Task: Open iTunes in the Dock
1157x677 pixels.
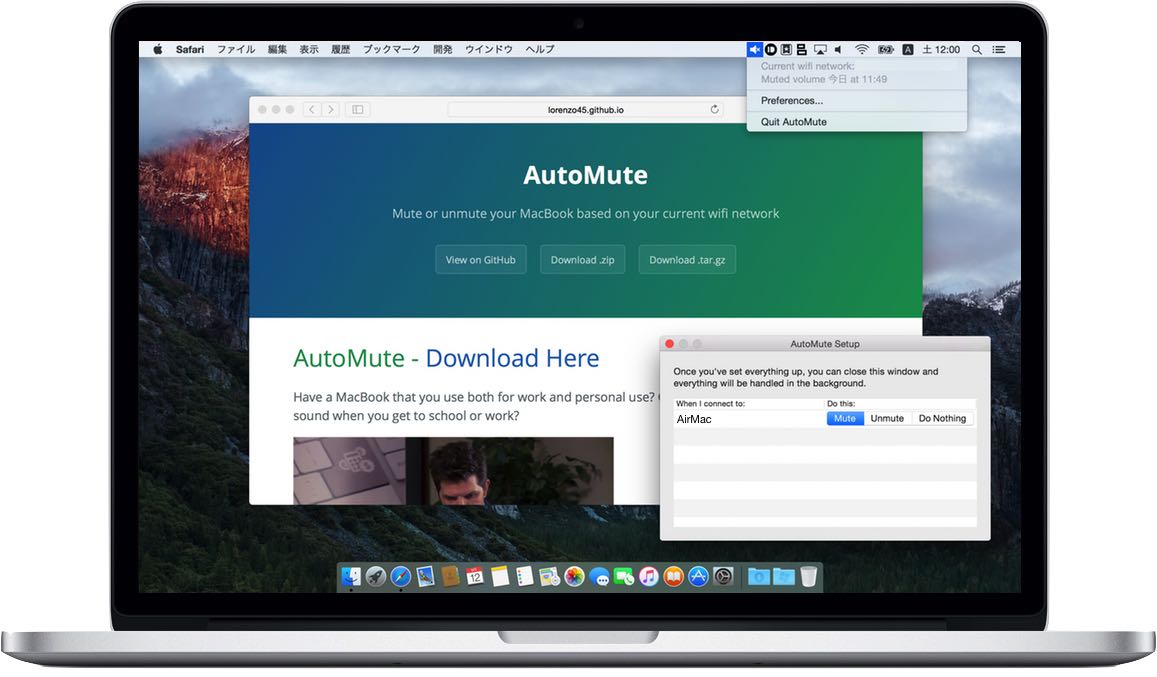Action: (x=649, y=577)
